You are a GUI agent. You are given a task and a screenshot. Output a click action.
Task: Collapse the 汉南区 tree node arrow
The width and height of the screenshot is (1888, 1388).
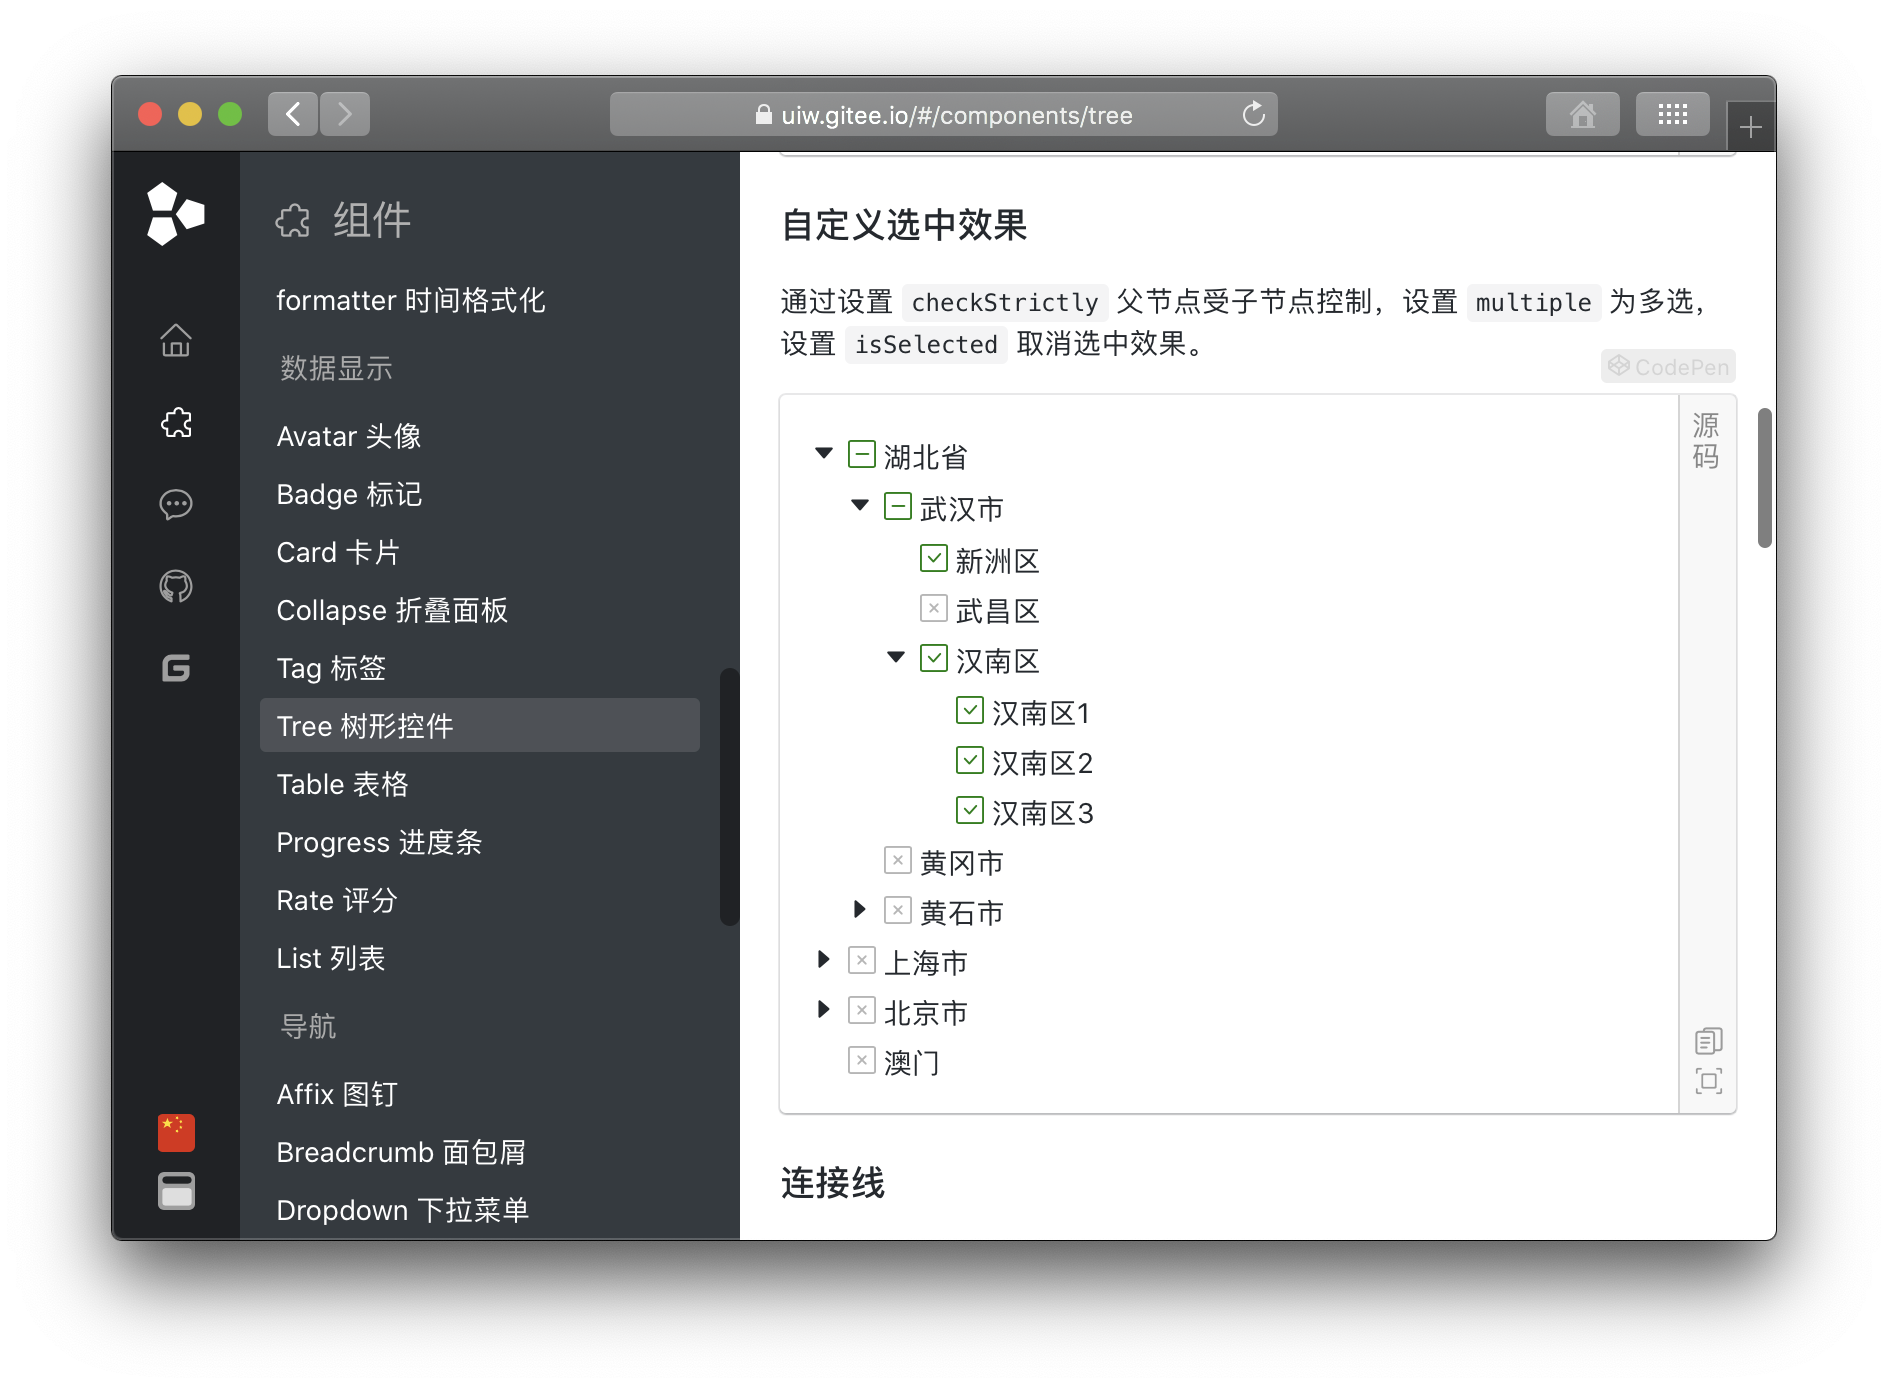(x=896, y=658)
